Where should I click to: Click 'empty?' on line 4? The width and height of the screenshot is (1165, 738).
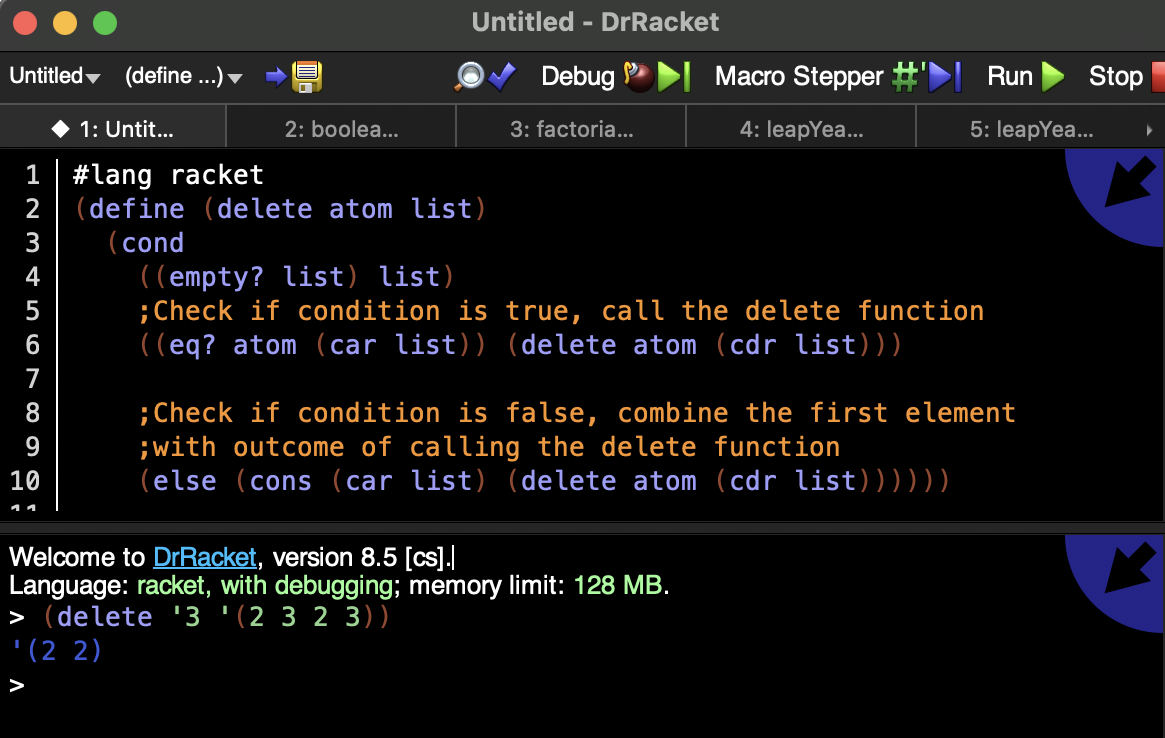(216, 277)
